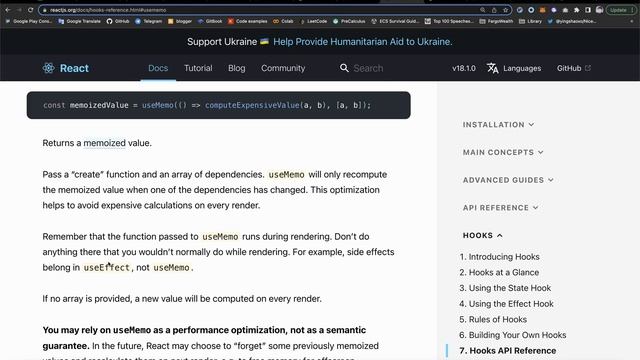Open the Library bookmark folder
The width and height of the screenshot is (640, 360).
click(530, 21)
